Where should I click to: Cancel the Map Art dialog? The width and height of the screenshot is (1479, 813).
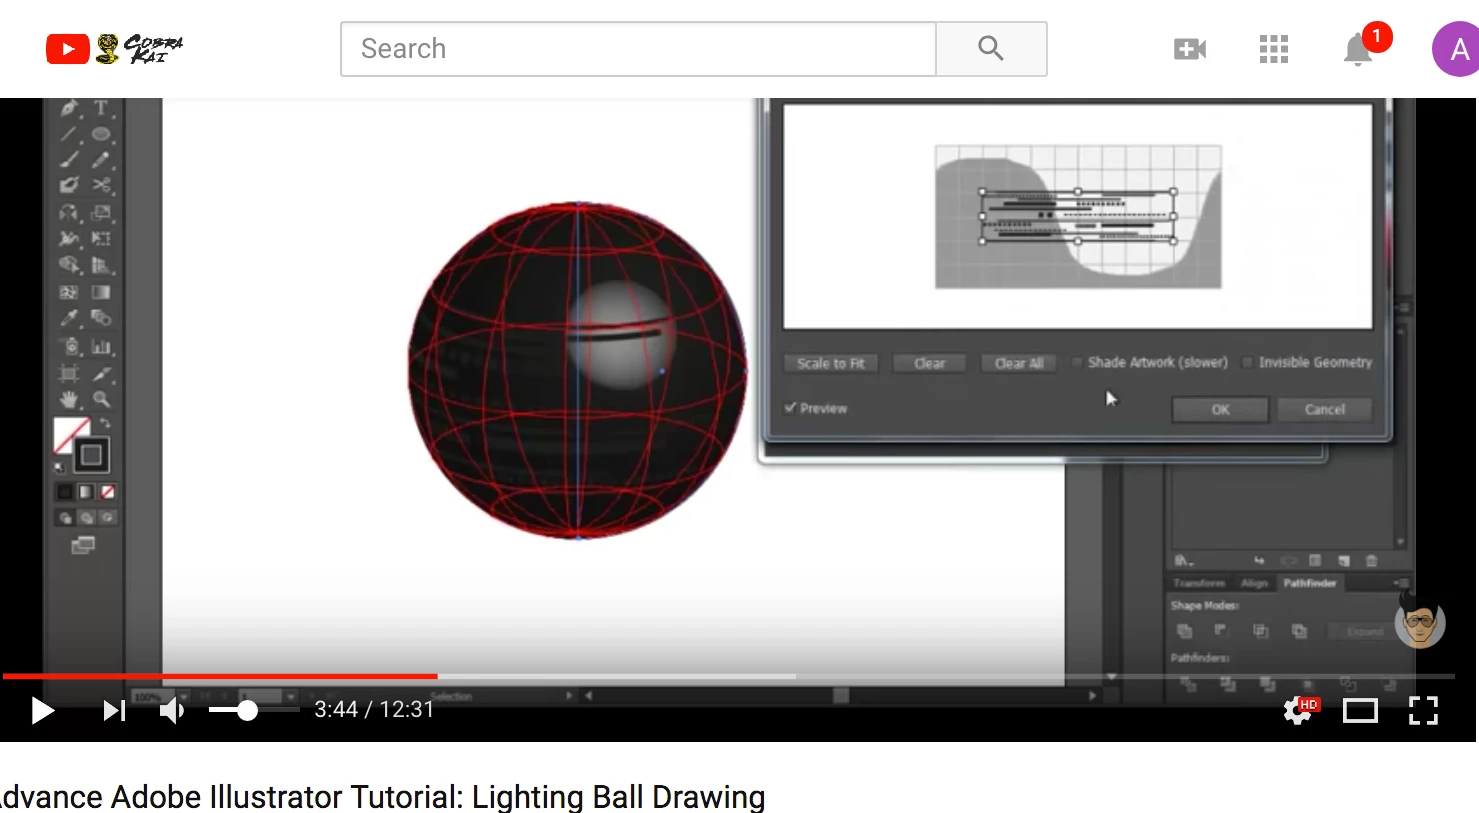tap(1324, 409)
